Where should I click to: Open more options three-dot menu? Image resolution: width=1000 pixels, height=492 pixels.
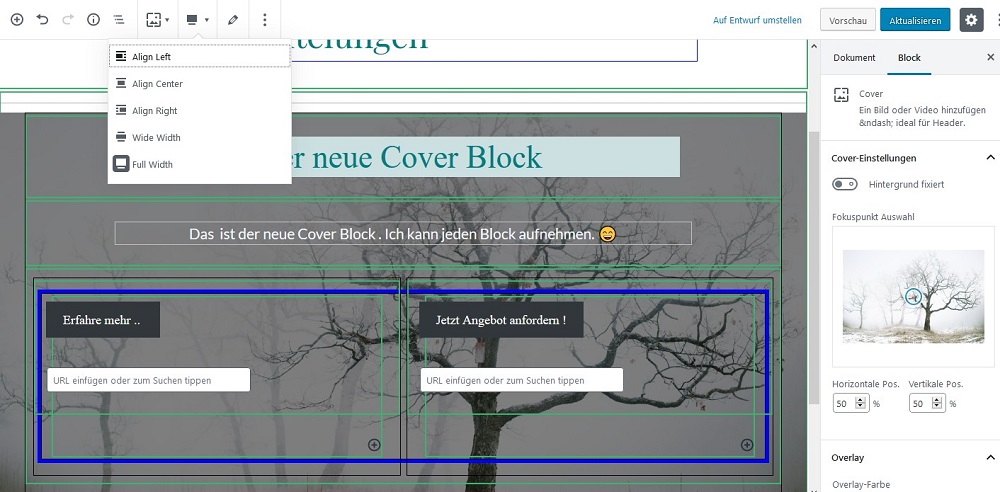(264, 20)
